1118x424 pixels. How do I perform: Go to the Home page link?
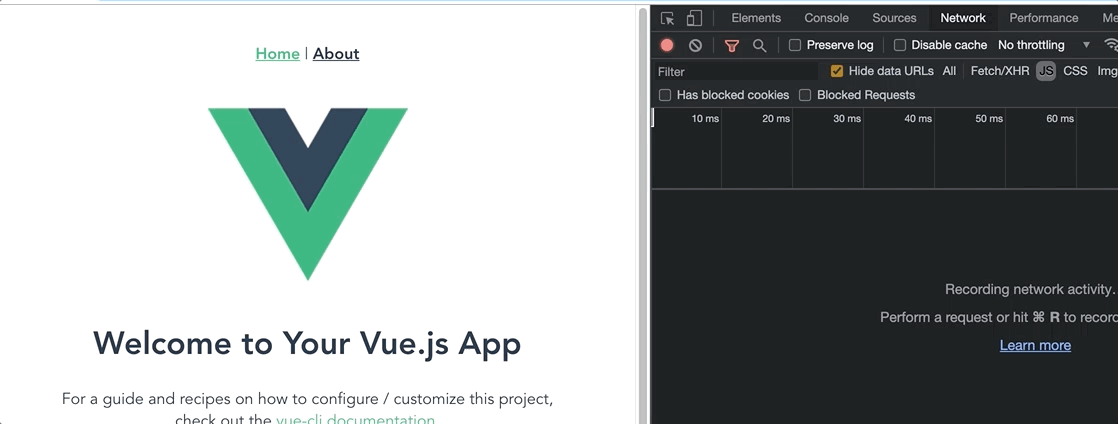point(277,53)
